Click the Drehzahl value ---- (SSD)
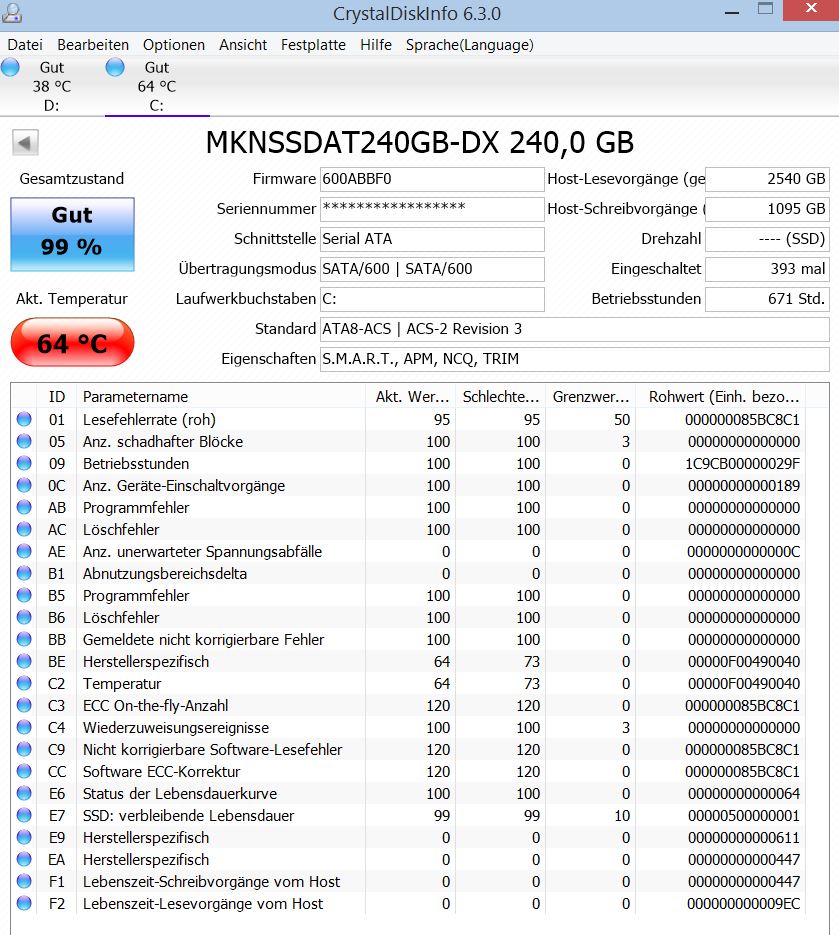Screen dimensions: 839x935 pos(767,239)
